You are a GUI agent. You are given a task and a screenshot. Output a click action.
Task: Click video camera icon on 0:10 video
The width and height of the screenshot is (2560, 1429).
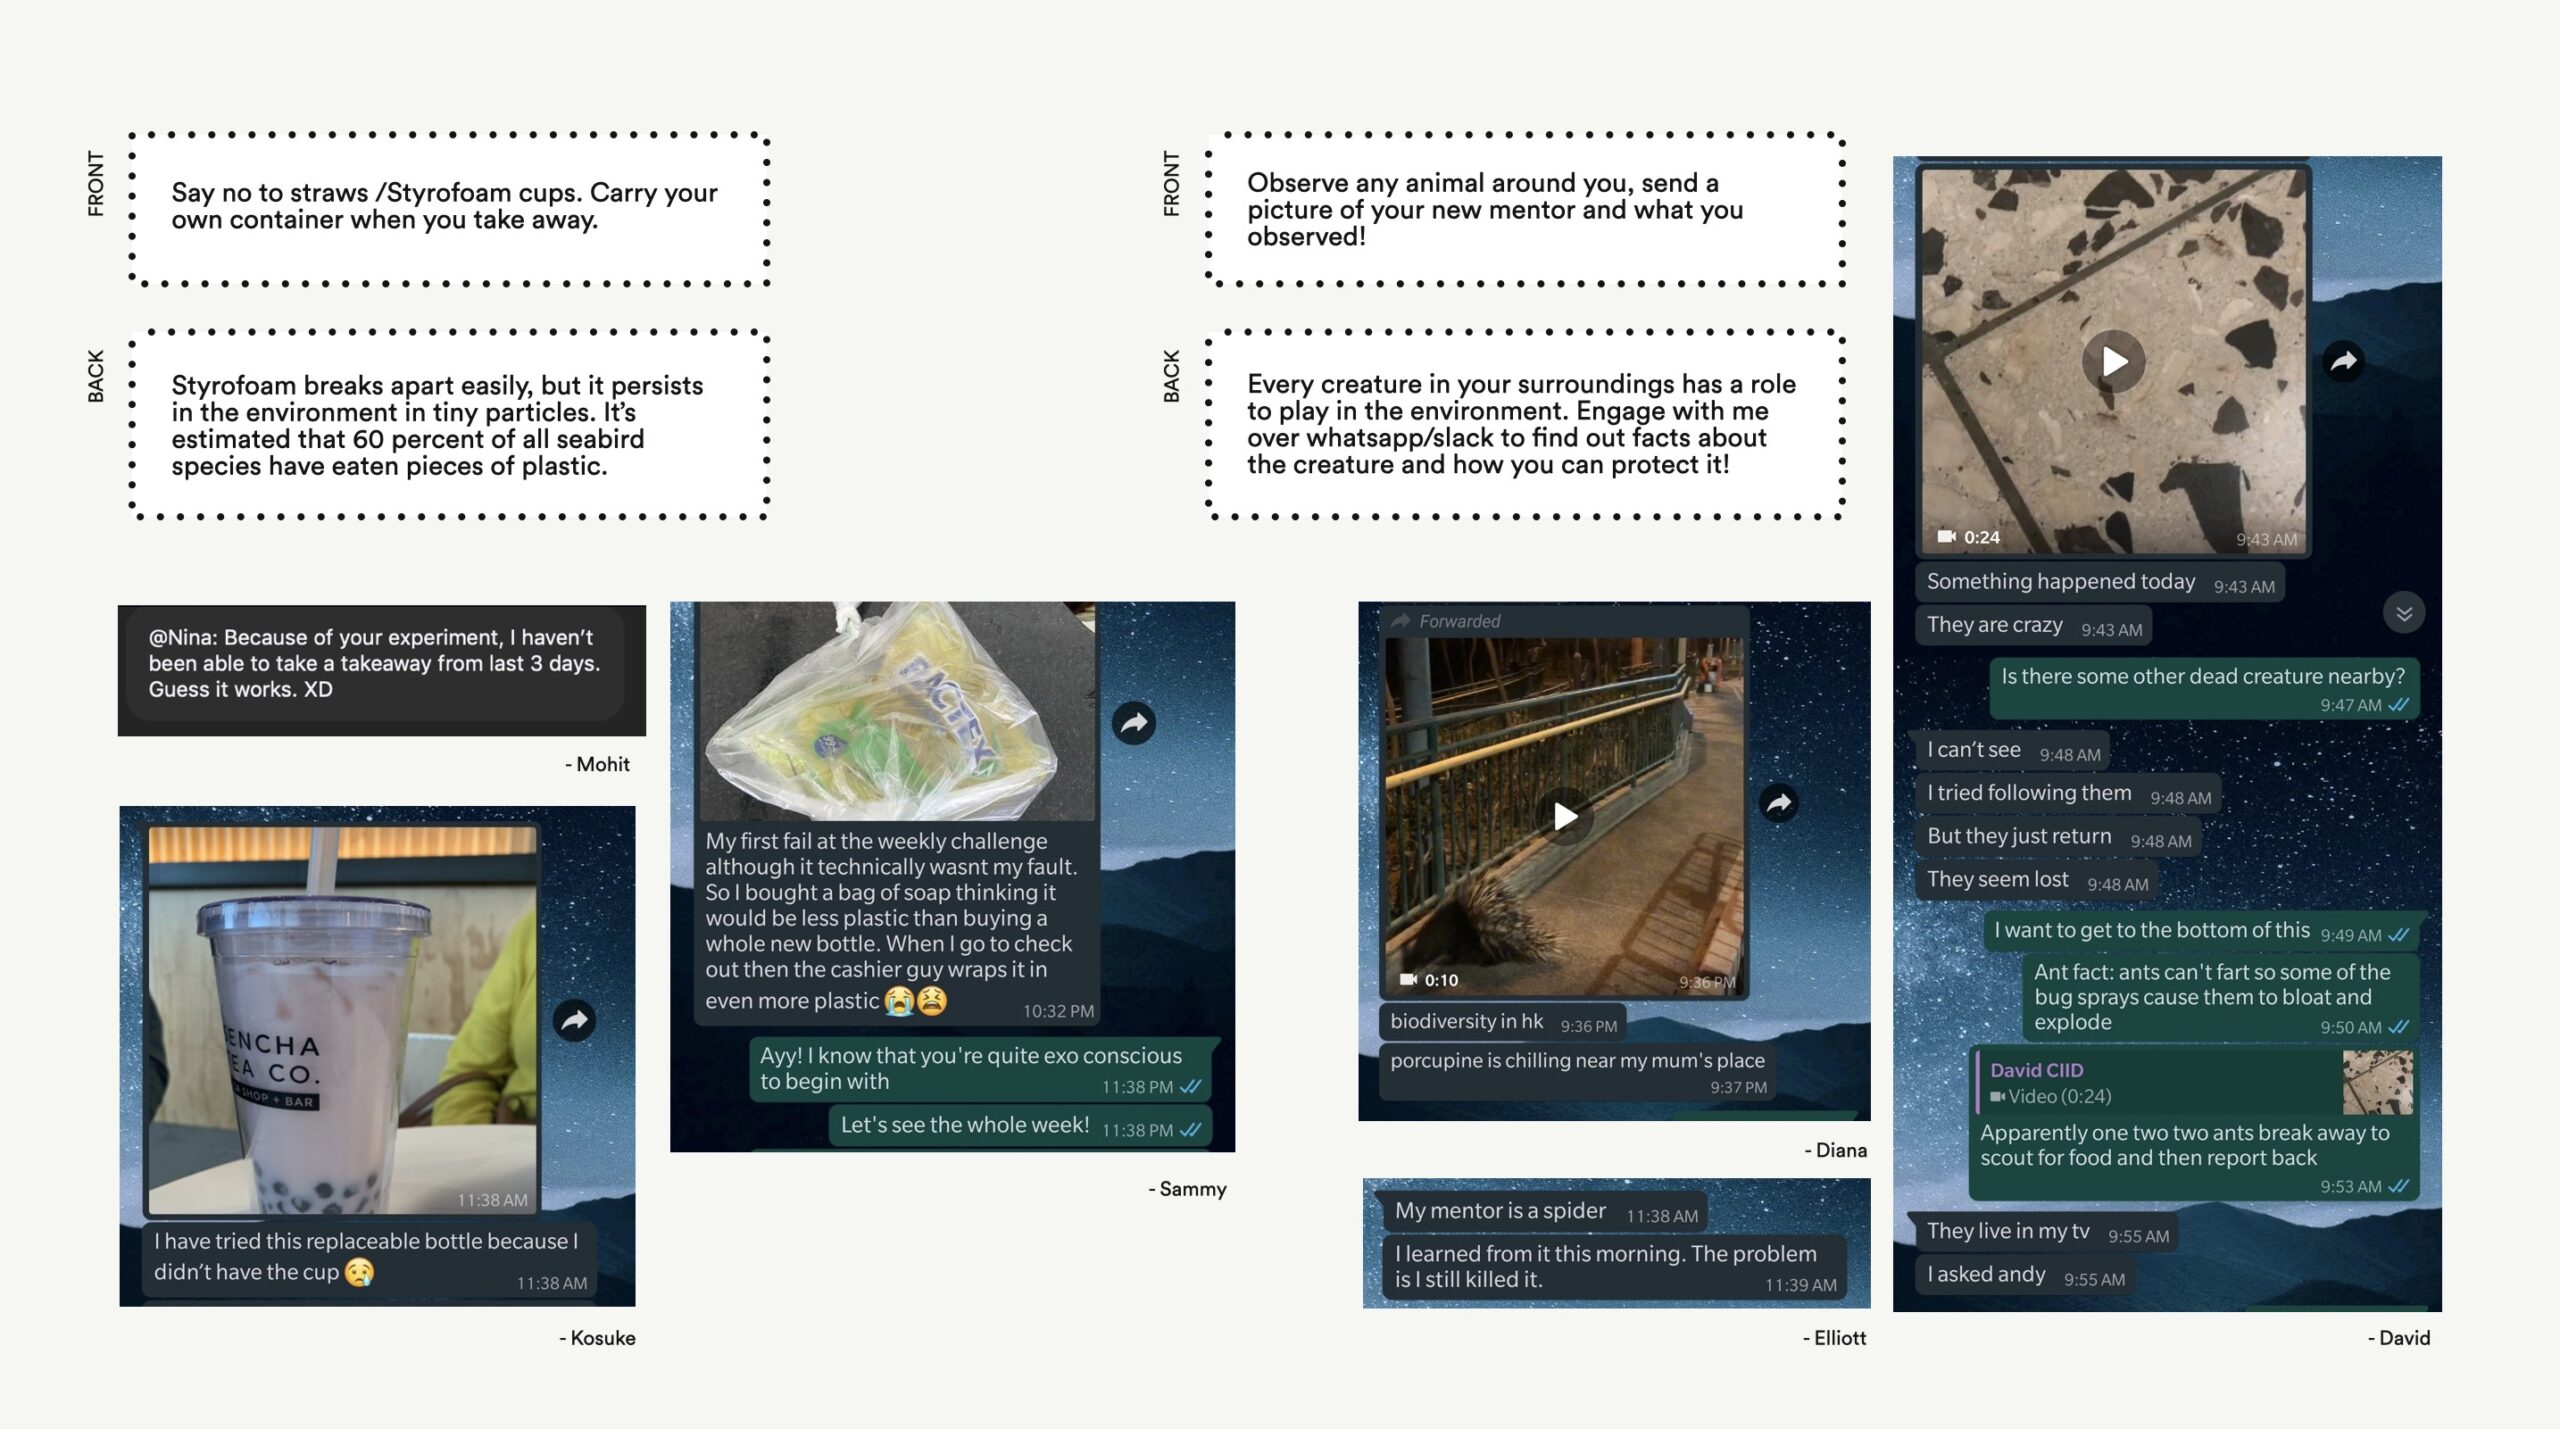click(x=1408, y=980)
